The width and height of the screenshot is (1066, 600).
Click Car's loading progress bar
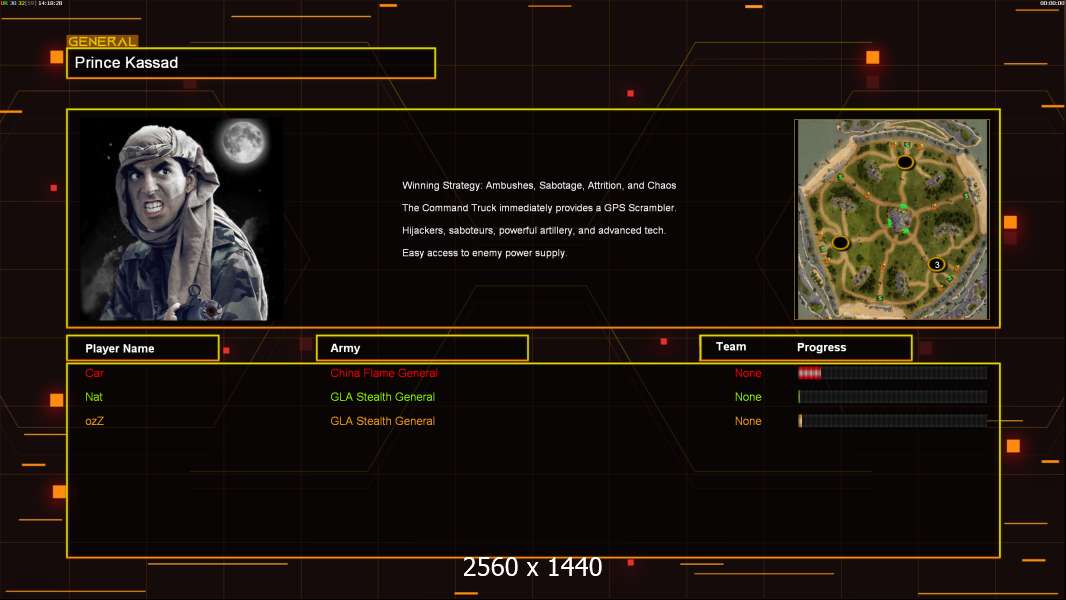click(893, 372)
